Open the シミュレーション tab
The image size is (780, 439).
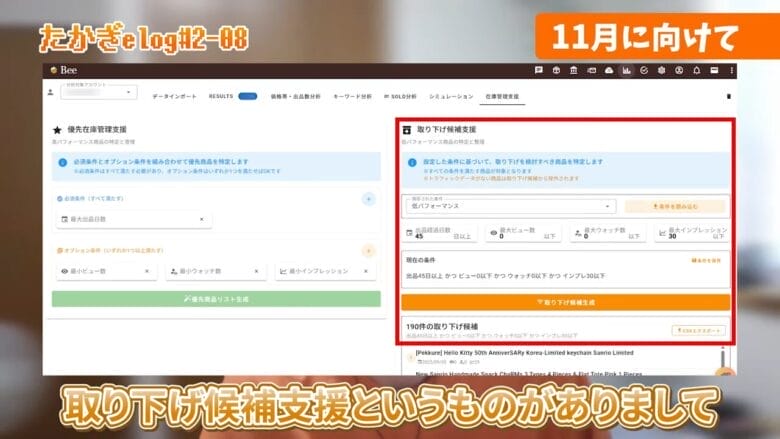tap(451, 96)
